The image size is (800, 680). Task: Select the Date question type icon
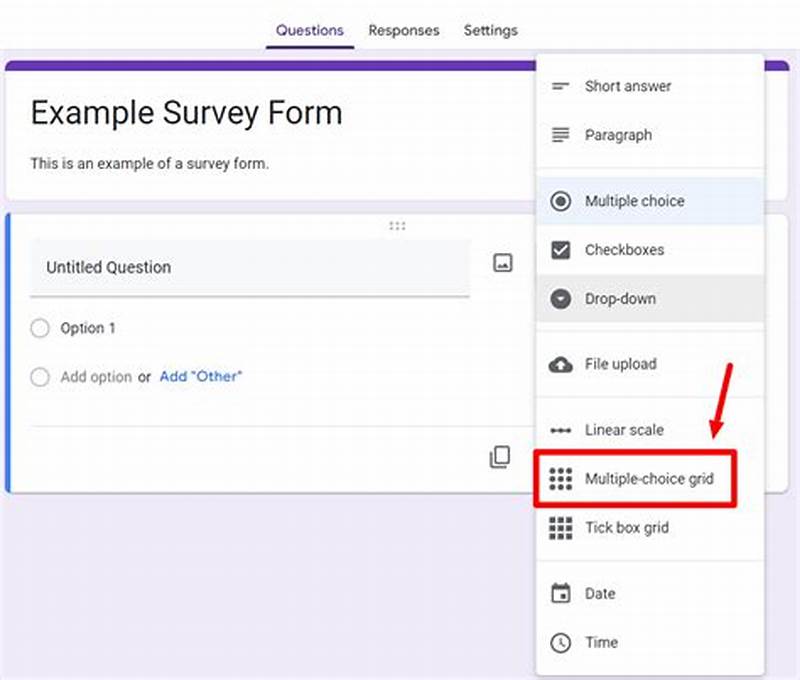560,593
